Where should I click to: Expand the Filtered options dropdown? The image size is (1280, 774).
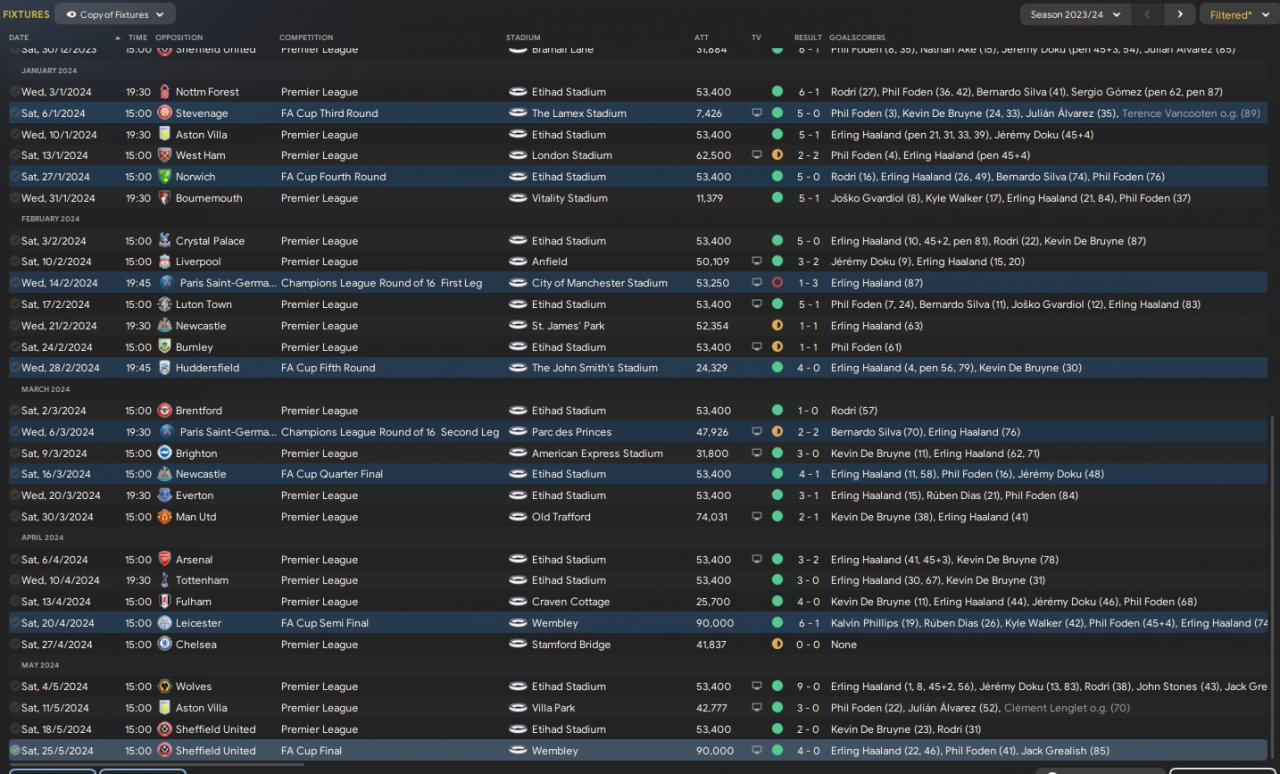(1236, 14)
